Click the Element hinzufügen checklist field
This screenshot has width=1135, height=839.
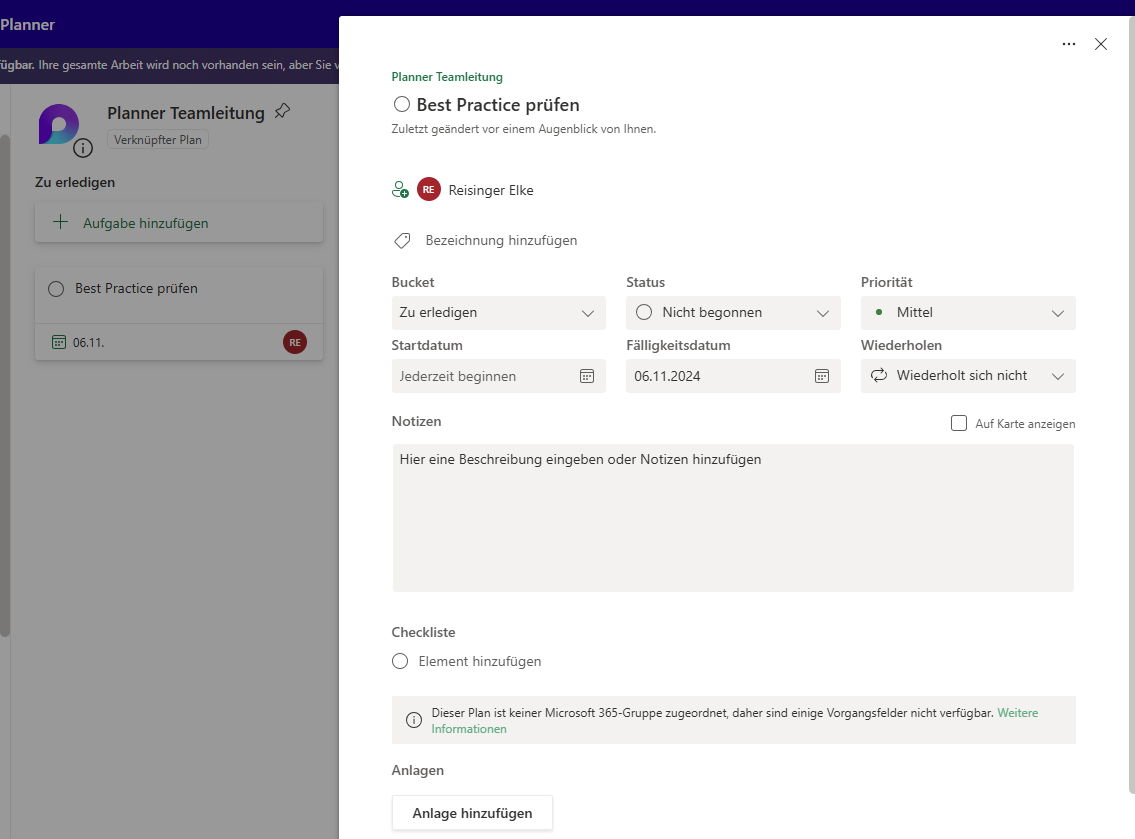480,661
